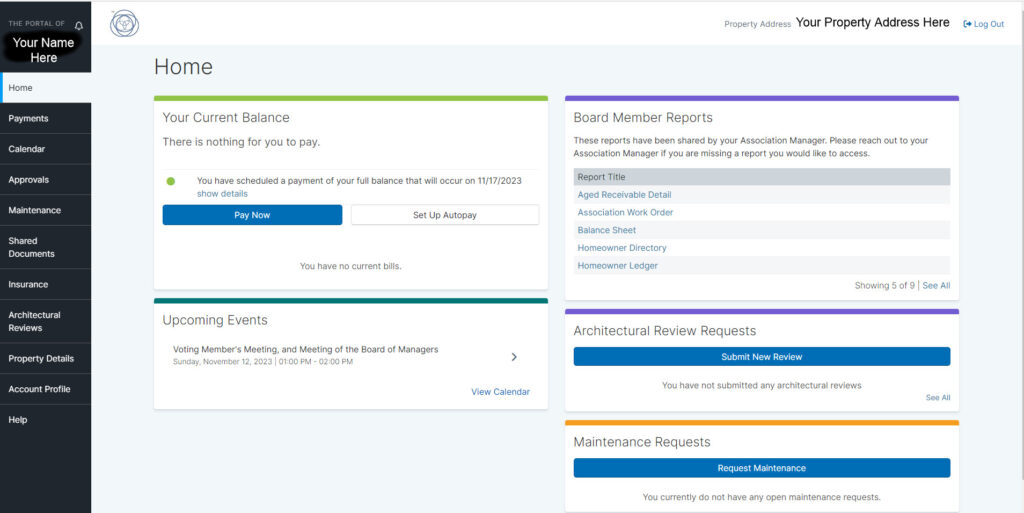Go to Calendar in sidebar menu

point(27,149)
